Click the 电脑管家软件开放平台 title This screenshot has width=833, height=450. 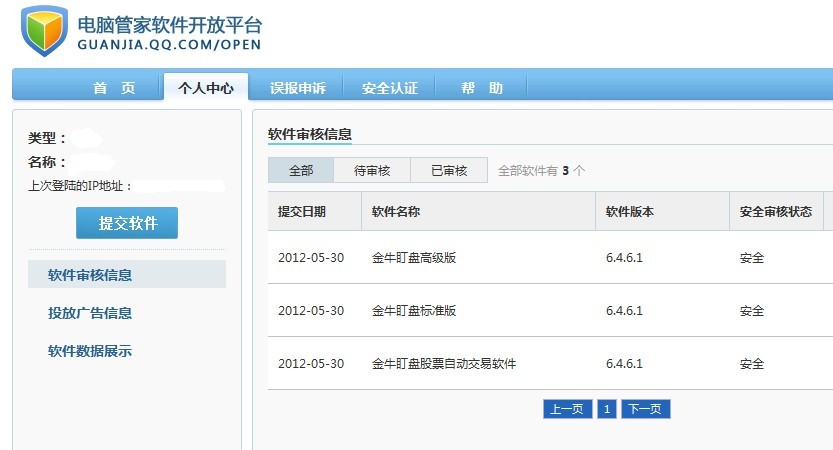169,25
